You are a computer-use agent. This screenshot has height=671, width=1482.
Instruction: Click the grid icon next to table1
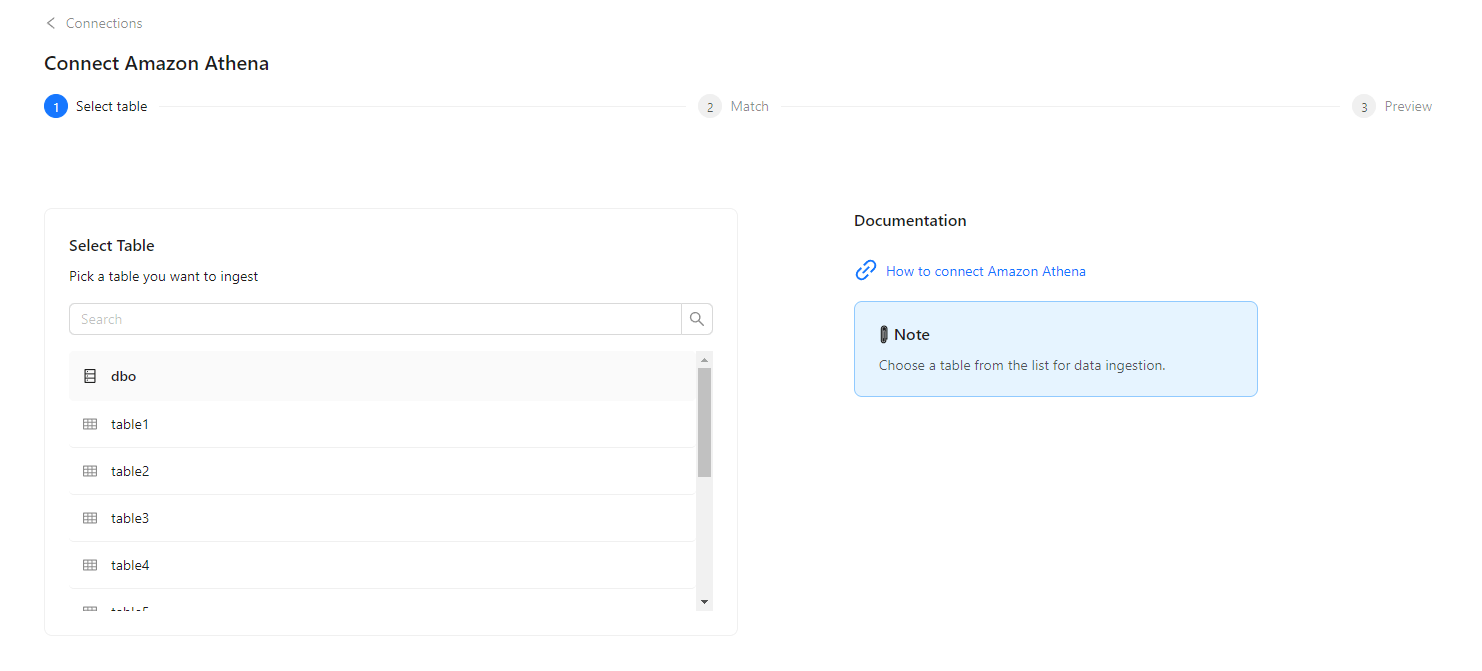pos(90,424)
